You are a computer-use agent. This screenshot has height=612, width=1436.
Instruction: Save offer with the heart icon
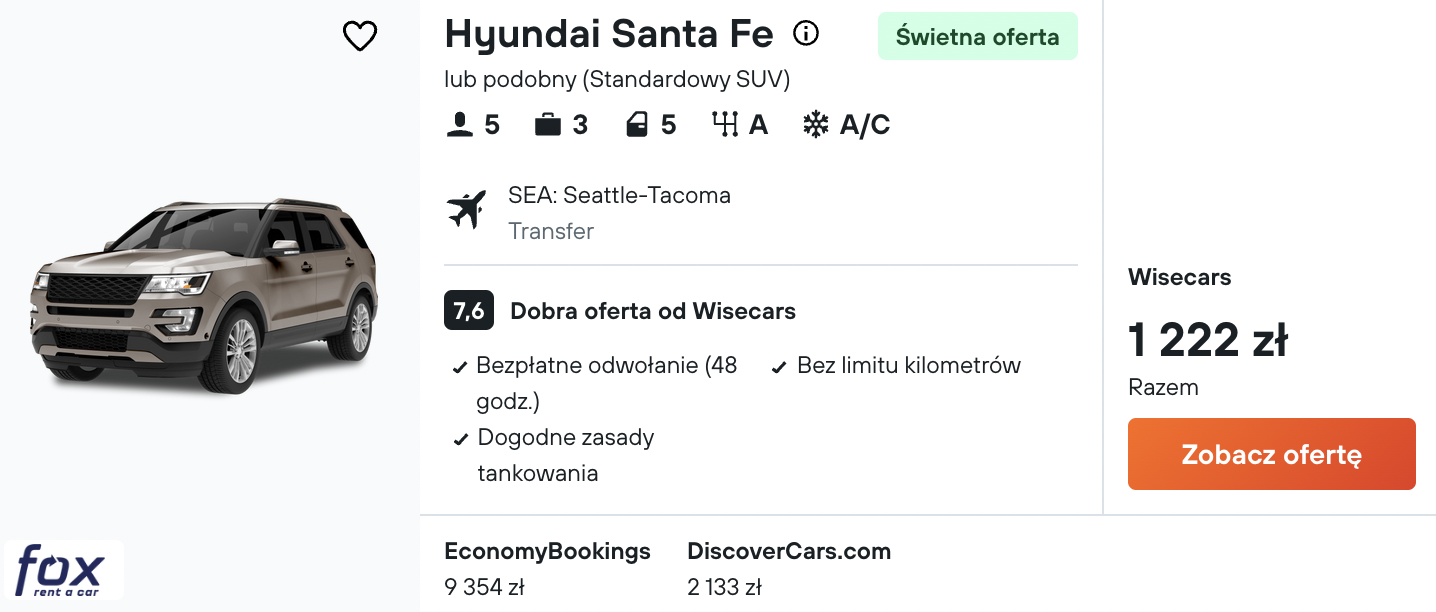[x=360, y=37]
